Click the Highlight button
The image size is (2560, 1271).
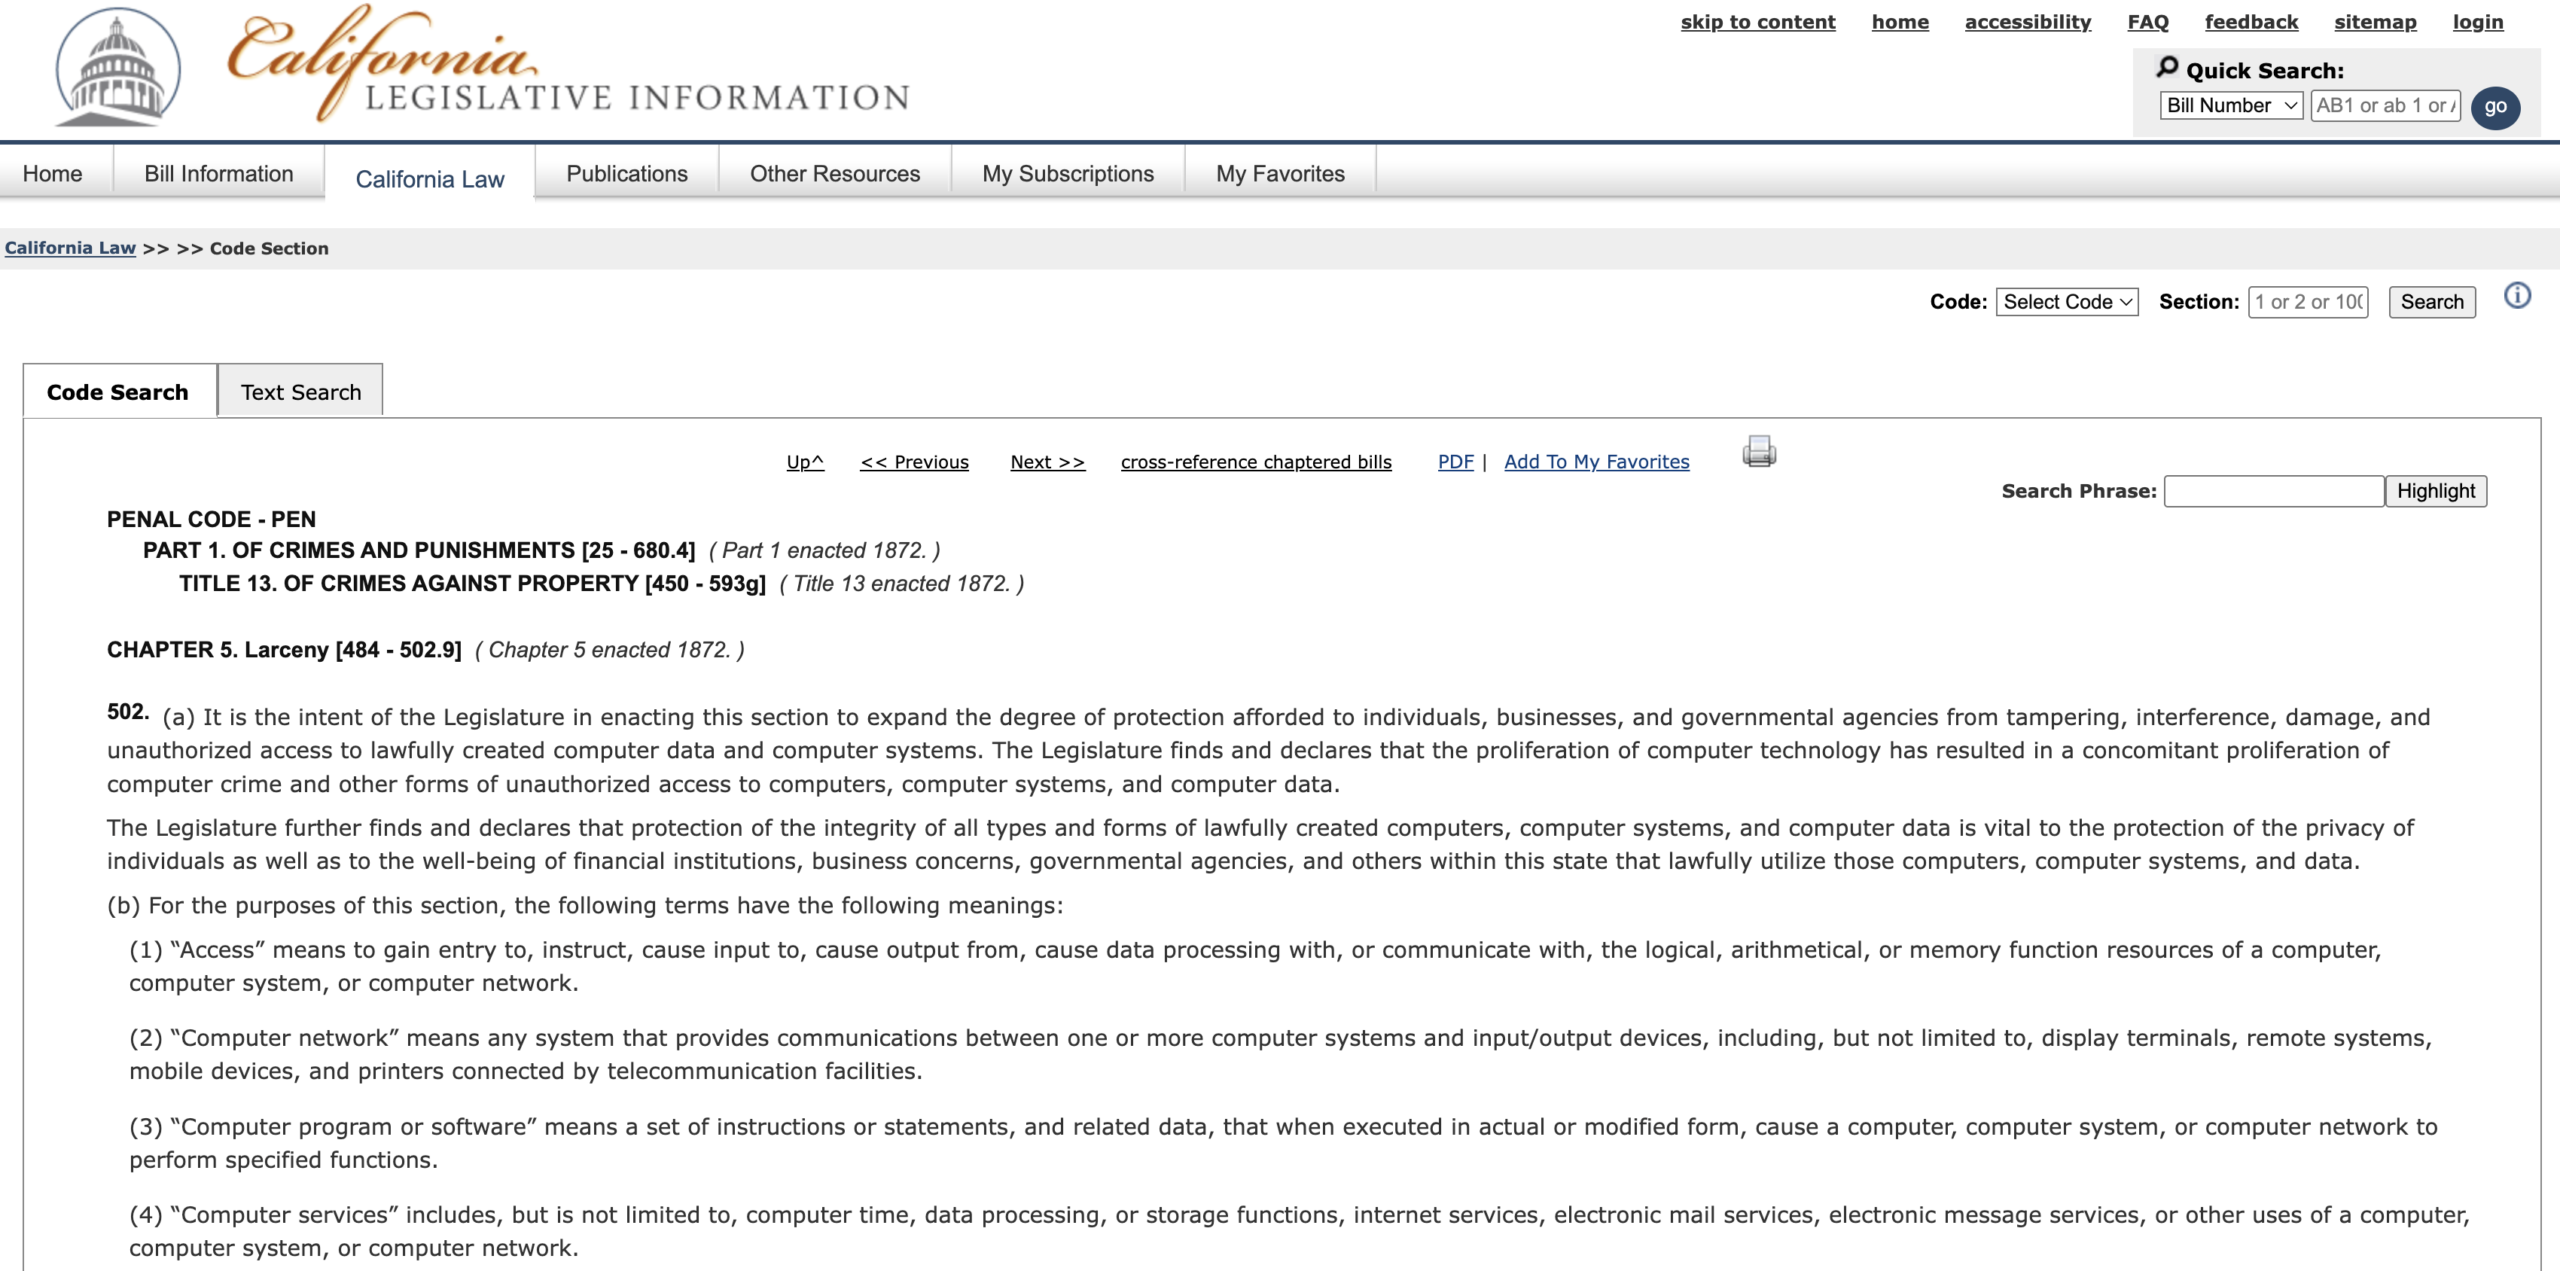click(x=2435, y=491)
